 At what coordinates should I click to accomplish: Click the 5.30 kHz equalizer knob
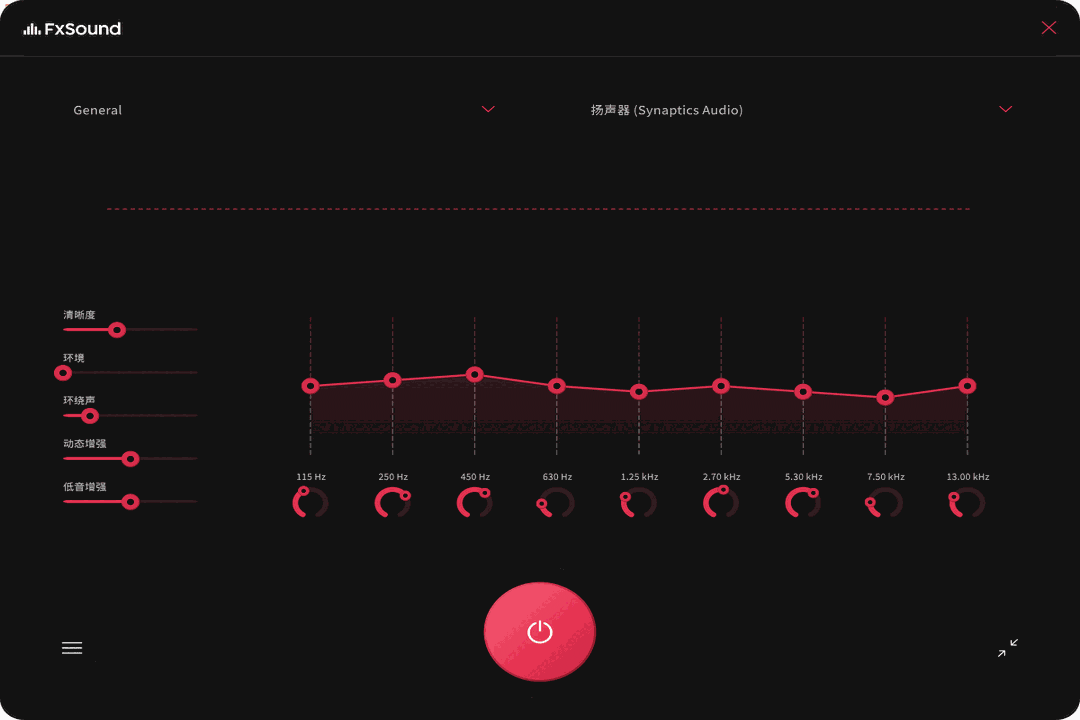click(x=802, y=503)
